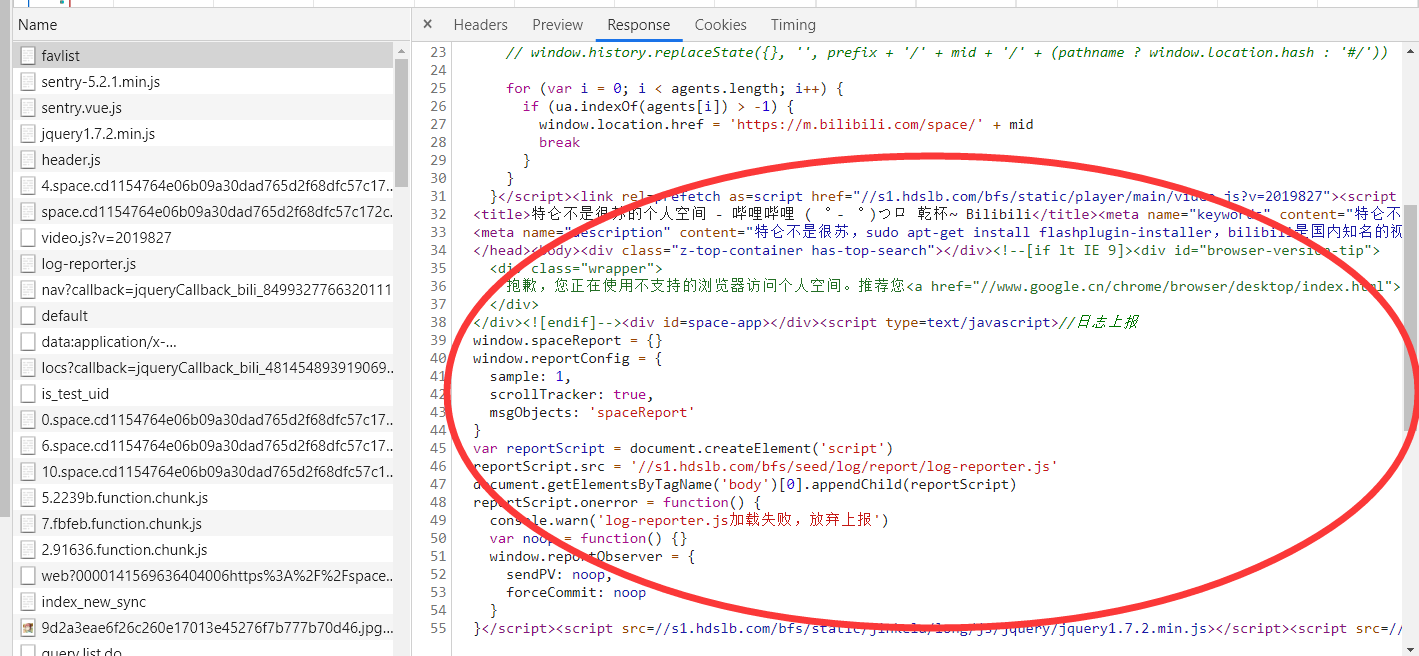Click the document icon next to header.js
The width and height of the screenshot is (1419, 656).
[x=28, y=160]
